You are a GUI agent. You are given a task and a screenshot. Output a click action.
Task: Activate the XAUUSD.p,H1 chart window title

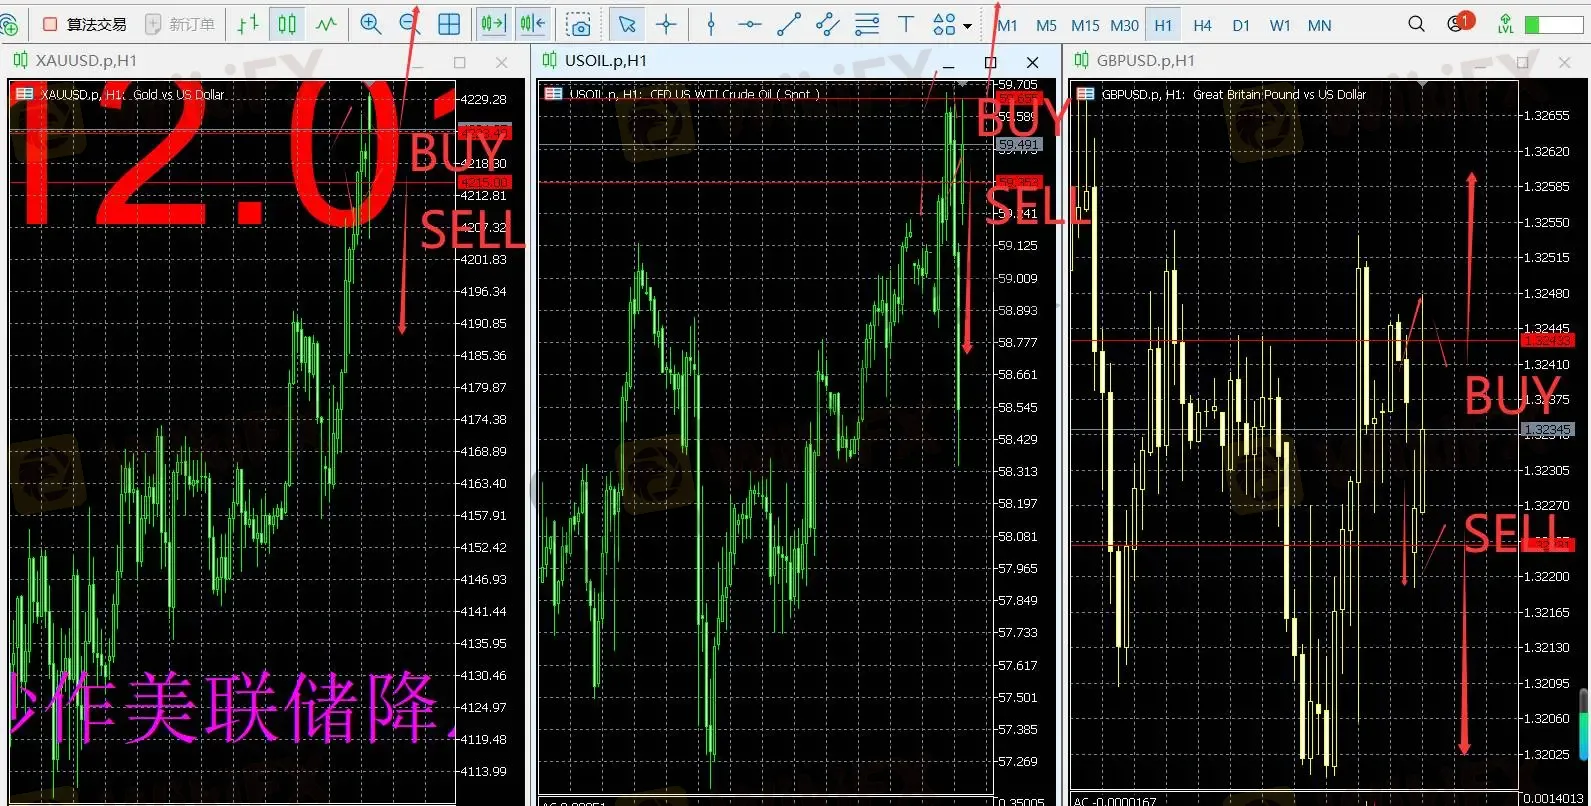86,61
